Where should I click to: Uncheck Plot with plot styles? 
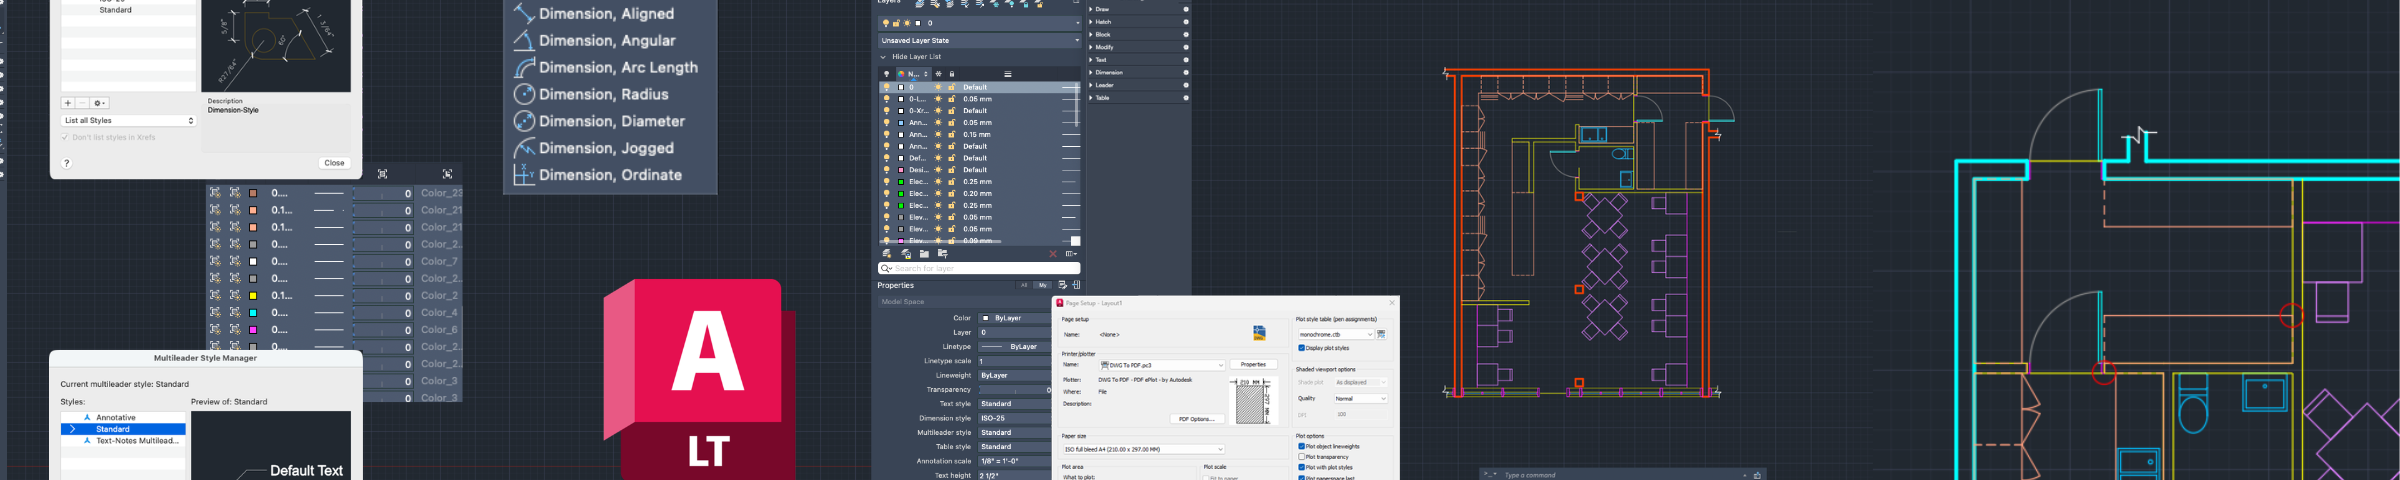tap(1301, 467)
